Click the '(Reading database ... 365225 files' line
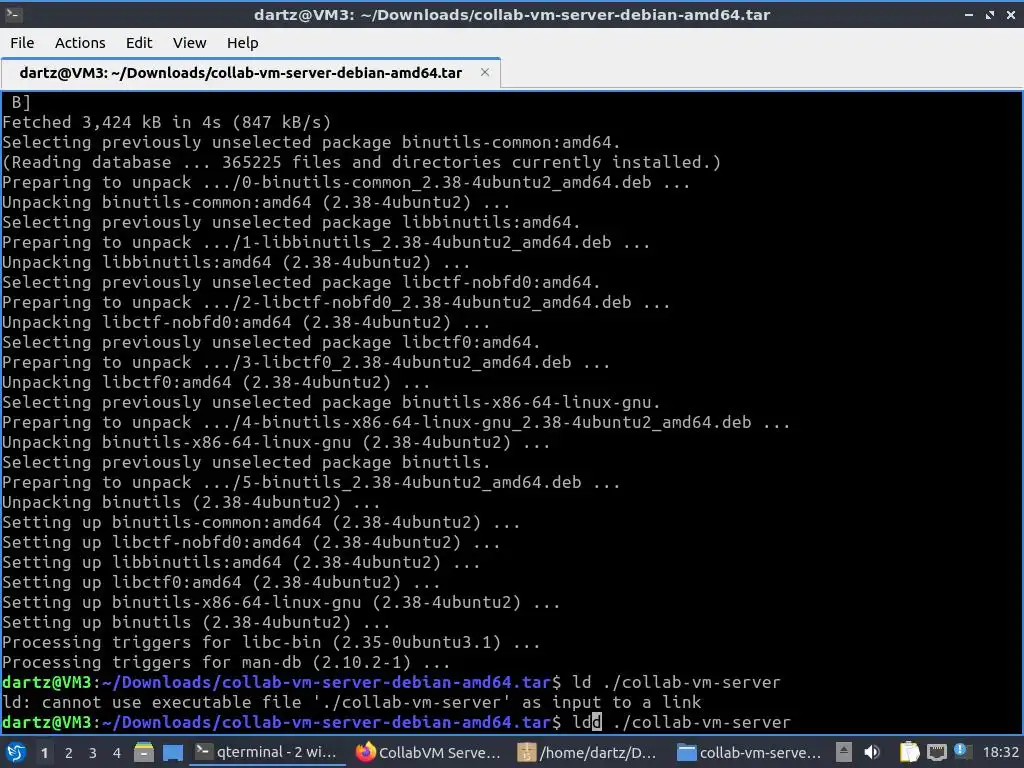 pyautogui.click(x=361, y=162)
